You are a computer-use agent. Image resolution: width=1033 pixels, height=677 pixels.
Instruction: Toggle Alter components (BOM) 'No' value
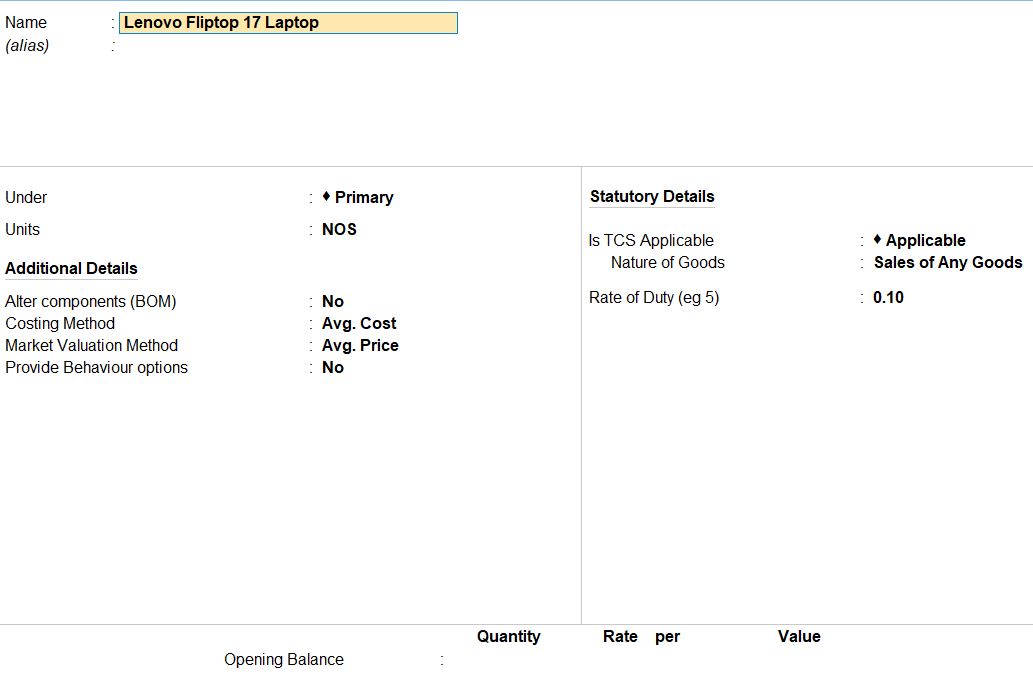(333, 302)
